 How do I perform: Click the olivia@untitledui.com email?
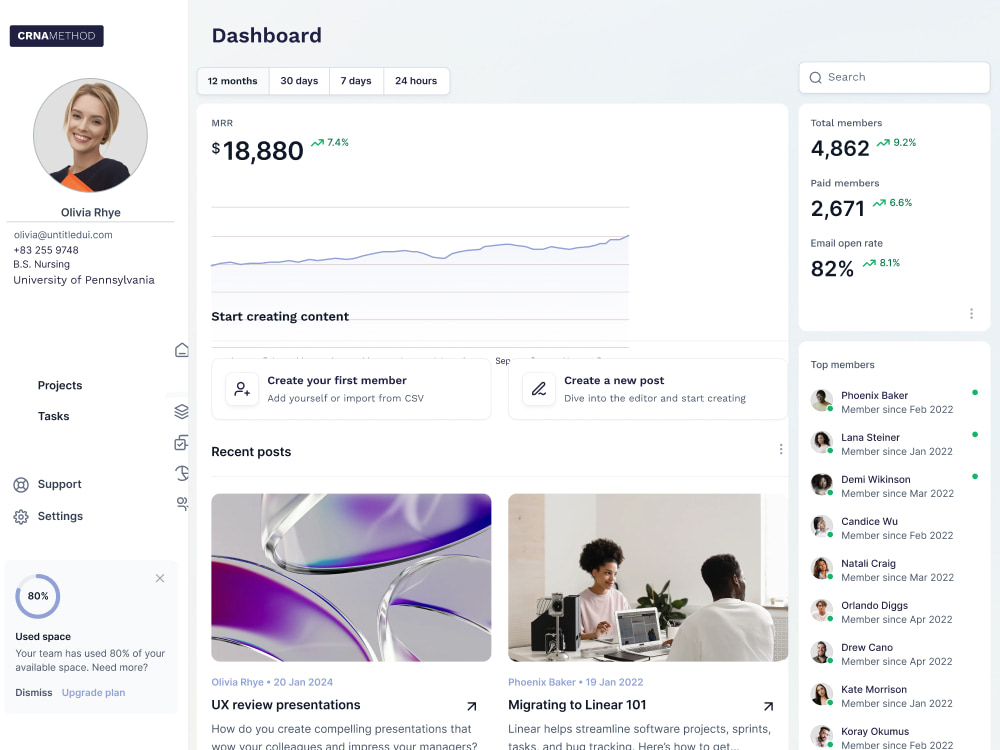pyautogui.click(x=63, y=235)
